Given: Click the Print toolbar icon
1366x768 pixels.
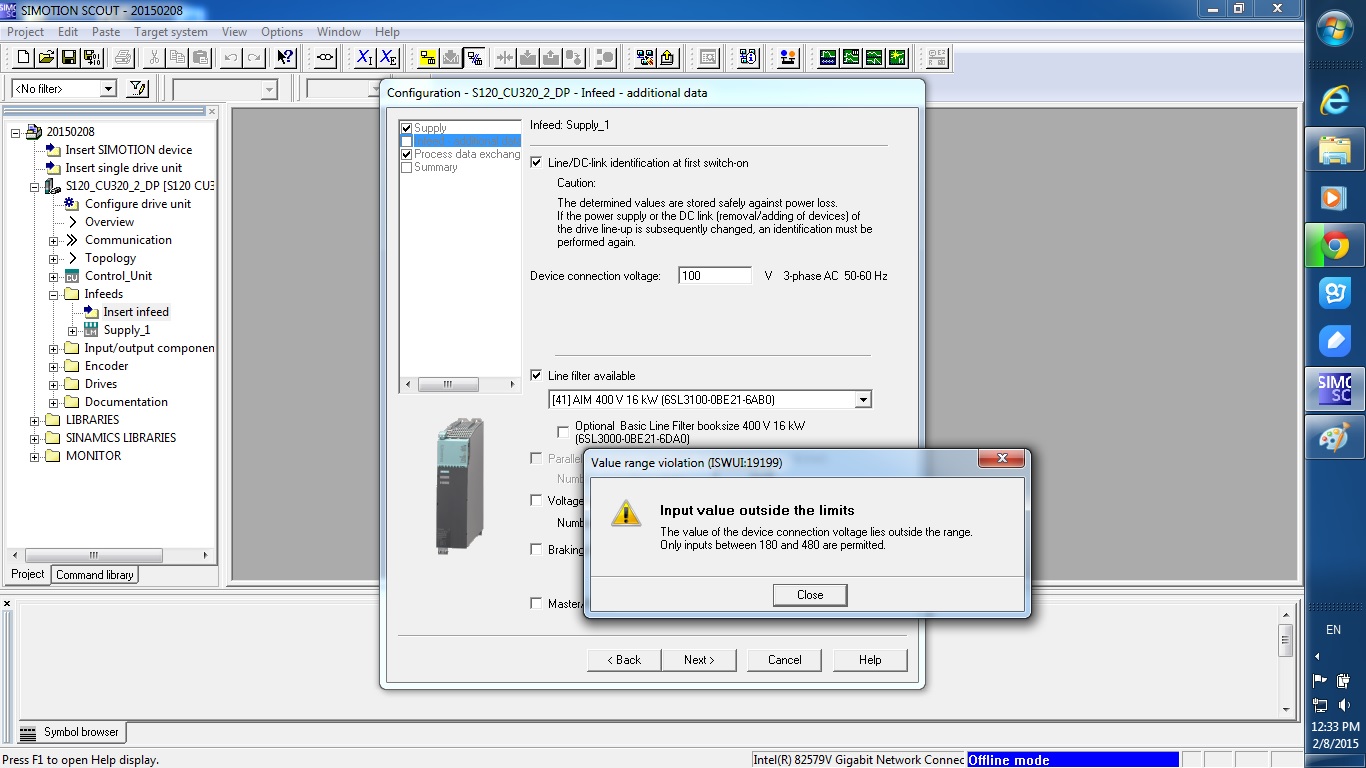Looking at the screenshot, I should [x=123, y=58].
